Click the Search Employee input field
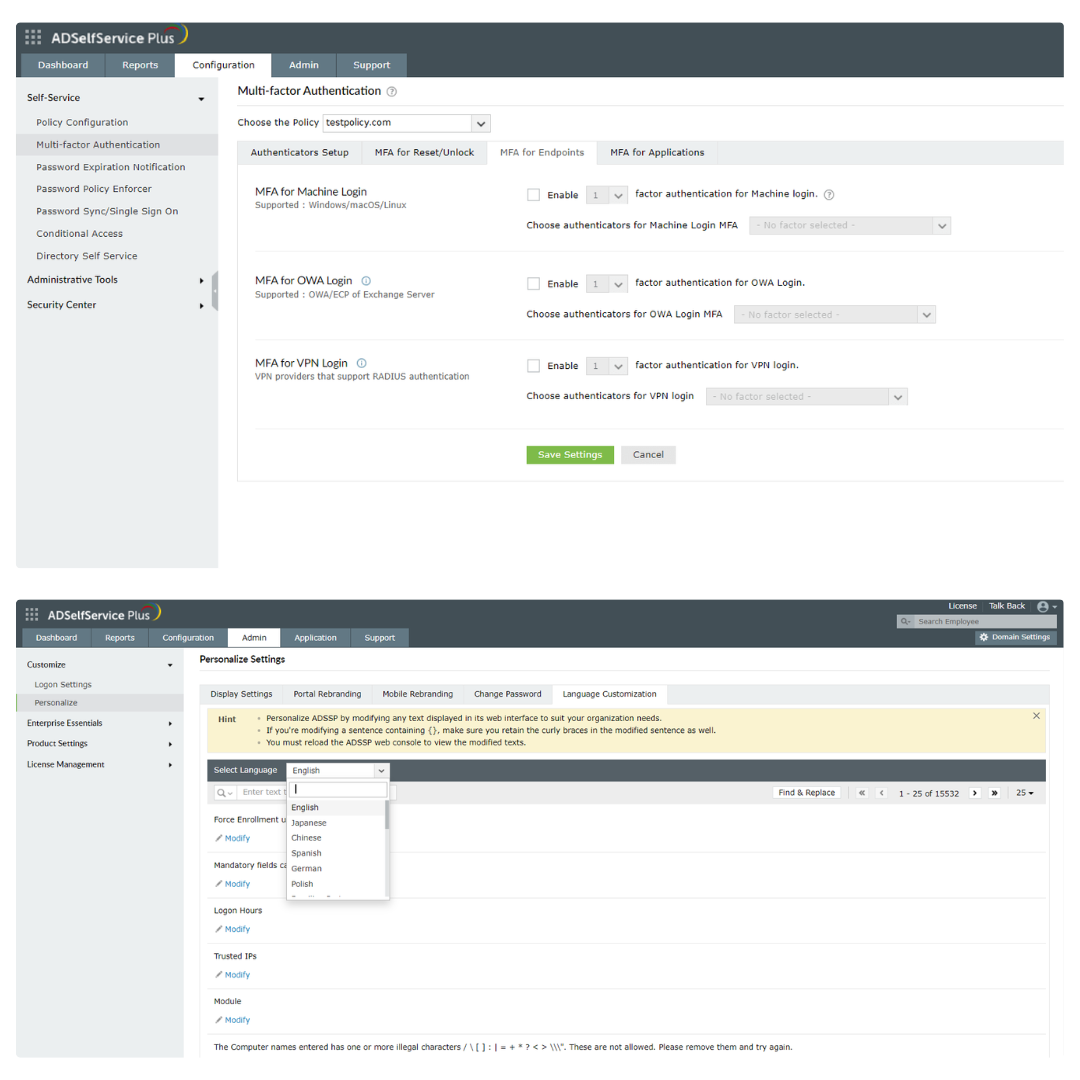The height and width of the screenshot is (1080, 1080). coord(980,622)
